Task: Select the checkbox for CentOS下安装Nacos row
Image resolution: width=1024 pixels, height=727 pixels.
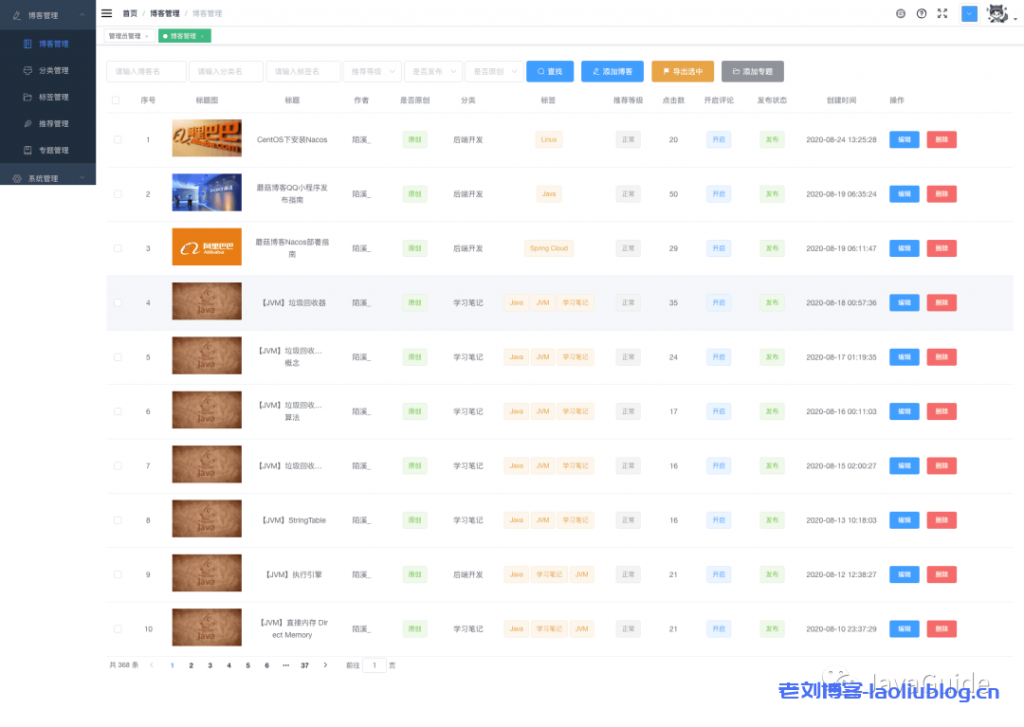Action: click(115, 139)
